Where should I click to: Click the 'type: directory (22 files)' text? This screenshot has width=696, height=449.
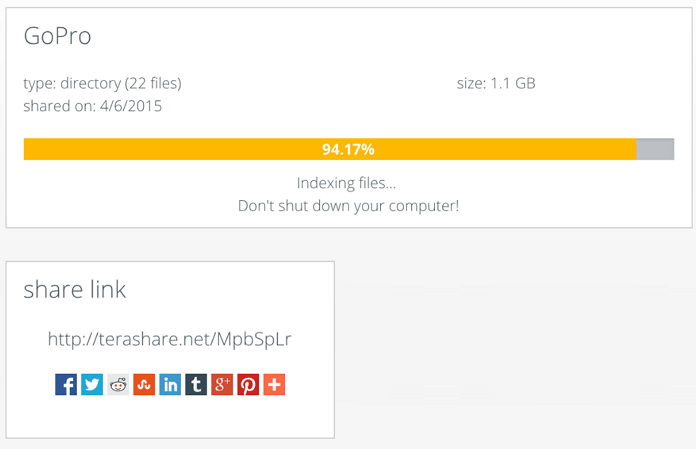(102, 83)
